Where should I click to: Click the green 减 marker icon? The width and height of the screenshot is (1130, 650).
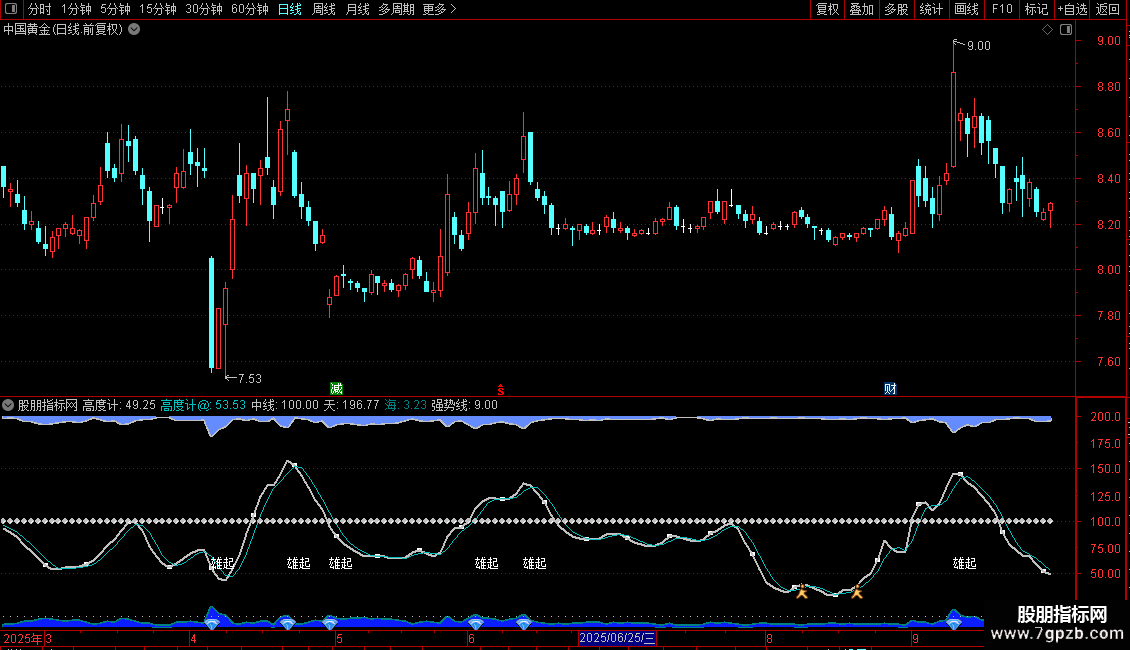click(336, 388)
